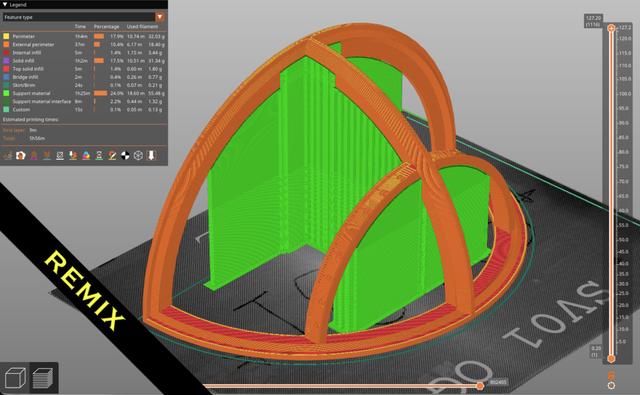
Task: Hide the Skirt/Brim feature row
Action: 84,85
